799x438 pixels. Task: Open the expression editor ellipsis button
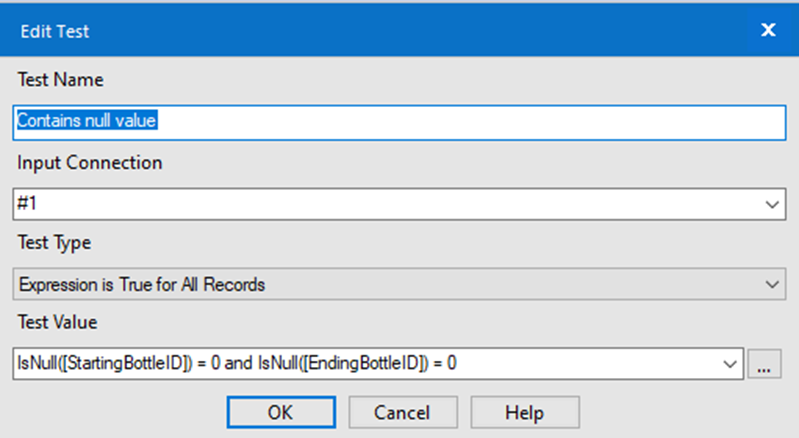pos(764,364)
